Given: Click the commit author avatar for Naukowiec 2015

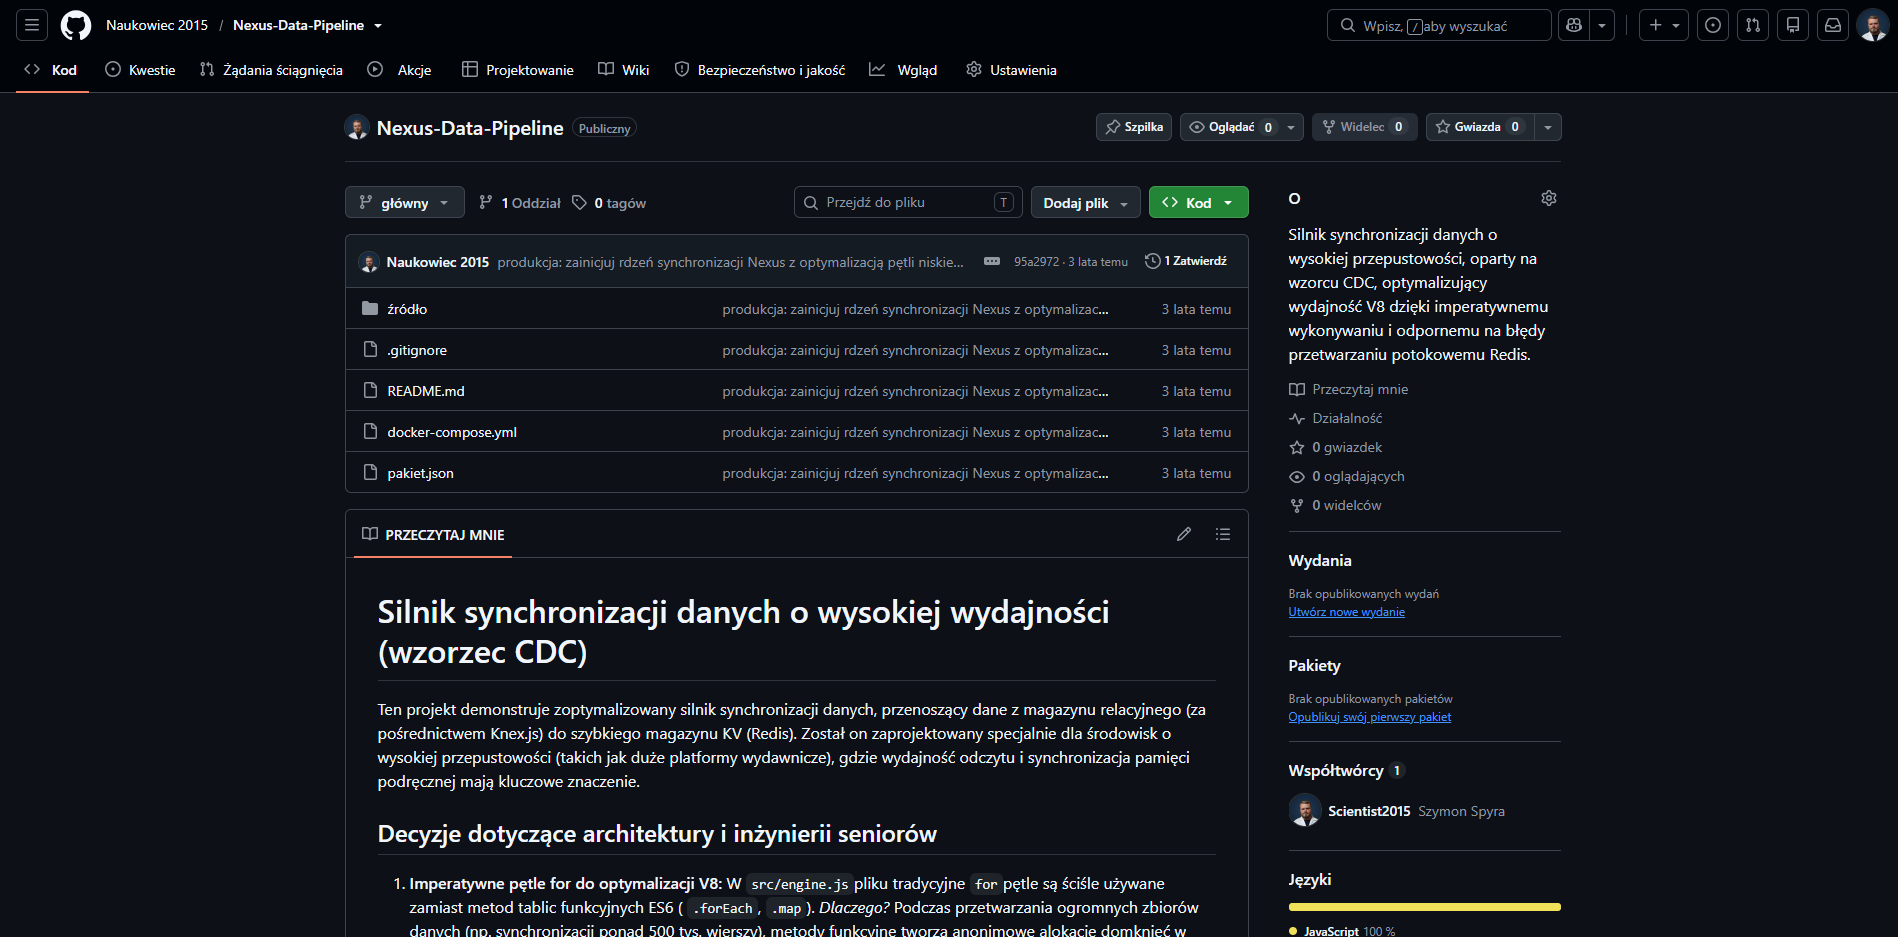Looking at the screenshot, I should point(369,262).
